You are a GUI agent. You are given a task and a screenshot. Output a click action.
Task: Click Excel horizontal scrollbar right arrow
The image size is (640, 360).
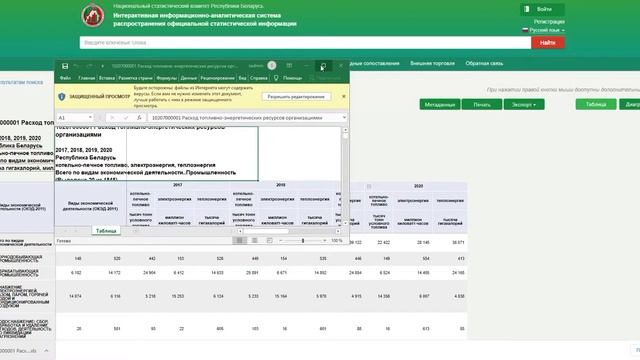[x=338, y=231]
